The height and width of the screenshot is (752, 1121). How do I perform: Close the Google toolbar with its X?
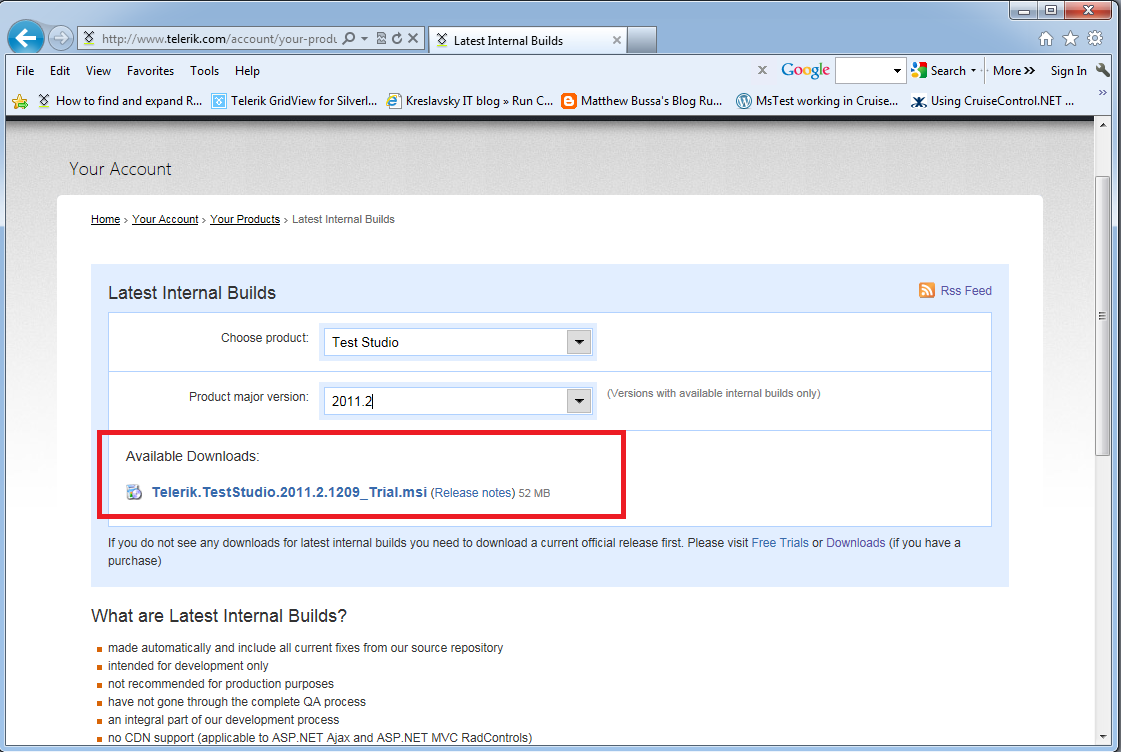pos(762,70)
